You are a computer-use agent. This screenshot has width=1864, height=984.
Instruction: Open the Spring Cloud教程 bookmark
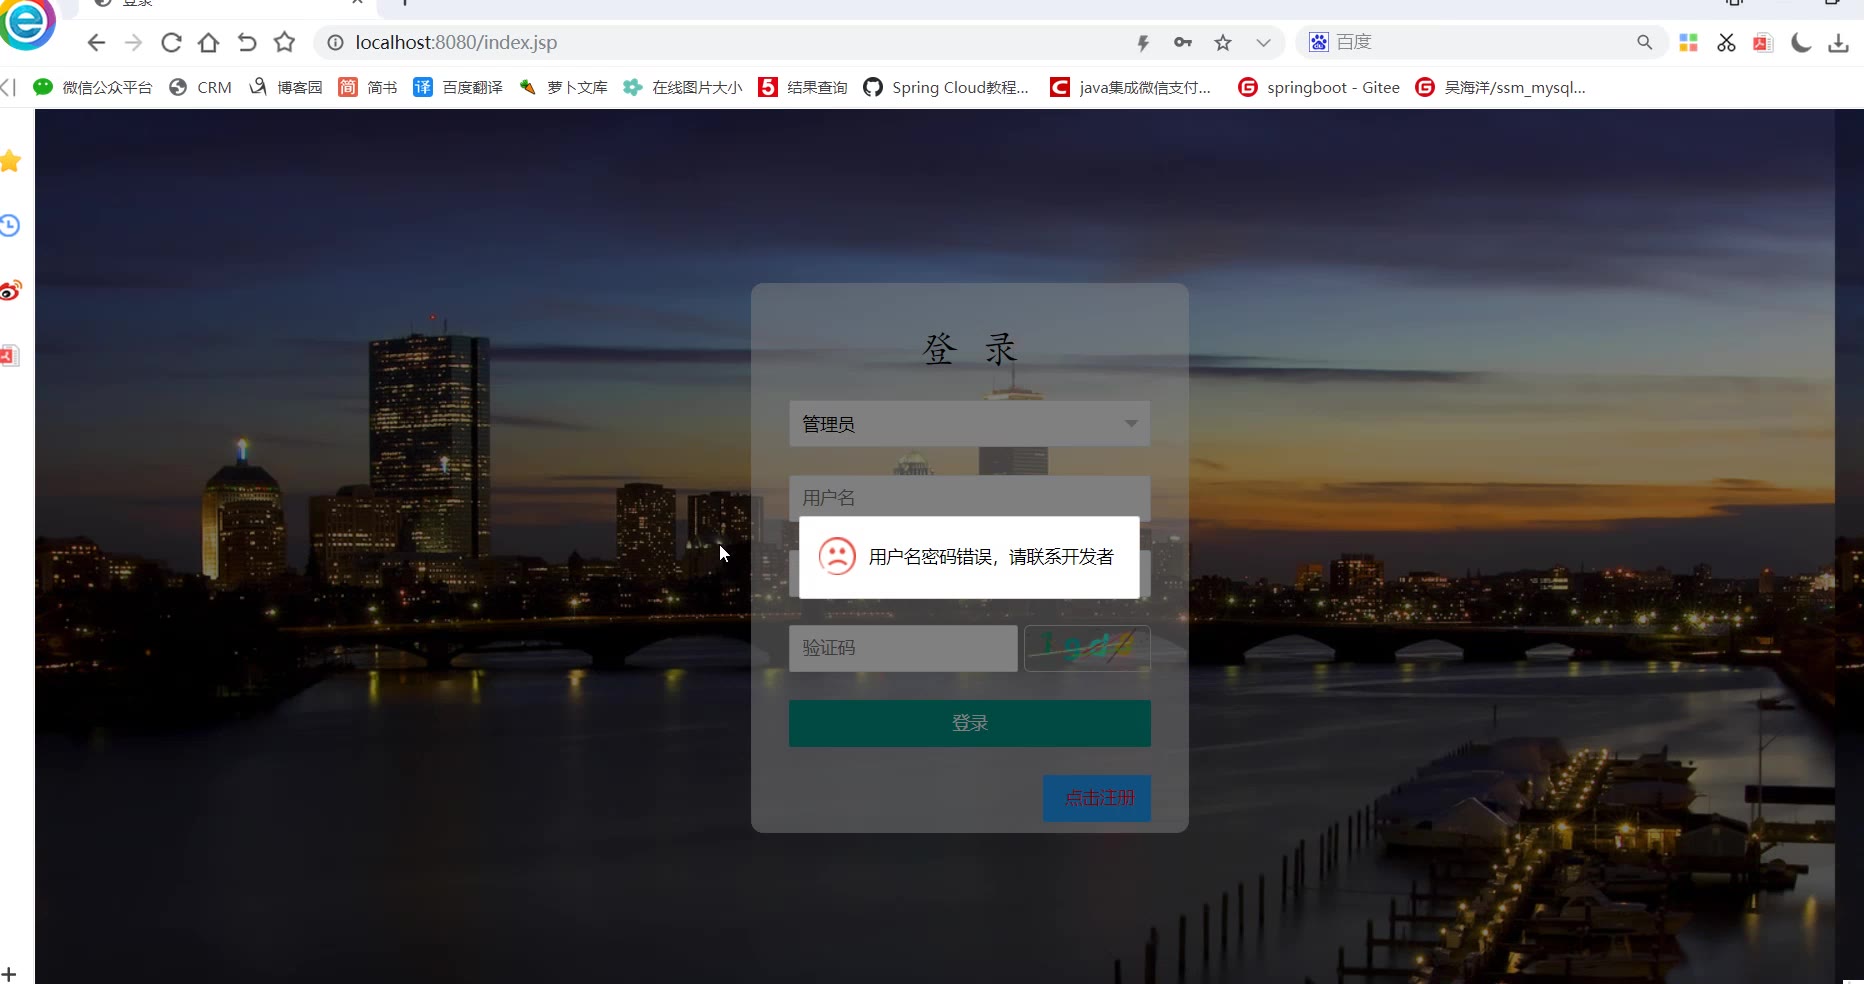point(946,87)
